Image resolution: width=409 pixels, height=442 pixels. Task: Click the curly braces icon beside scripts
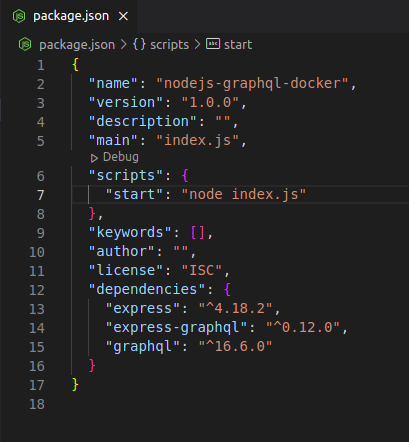coord(139,44)
